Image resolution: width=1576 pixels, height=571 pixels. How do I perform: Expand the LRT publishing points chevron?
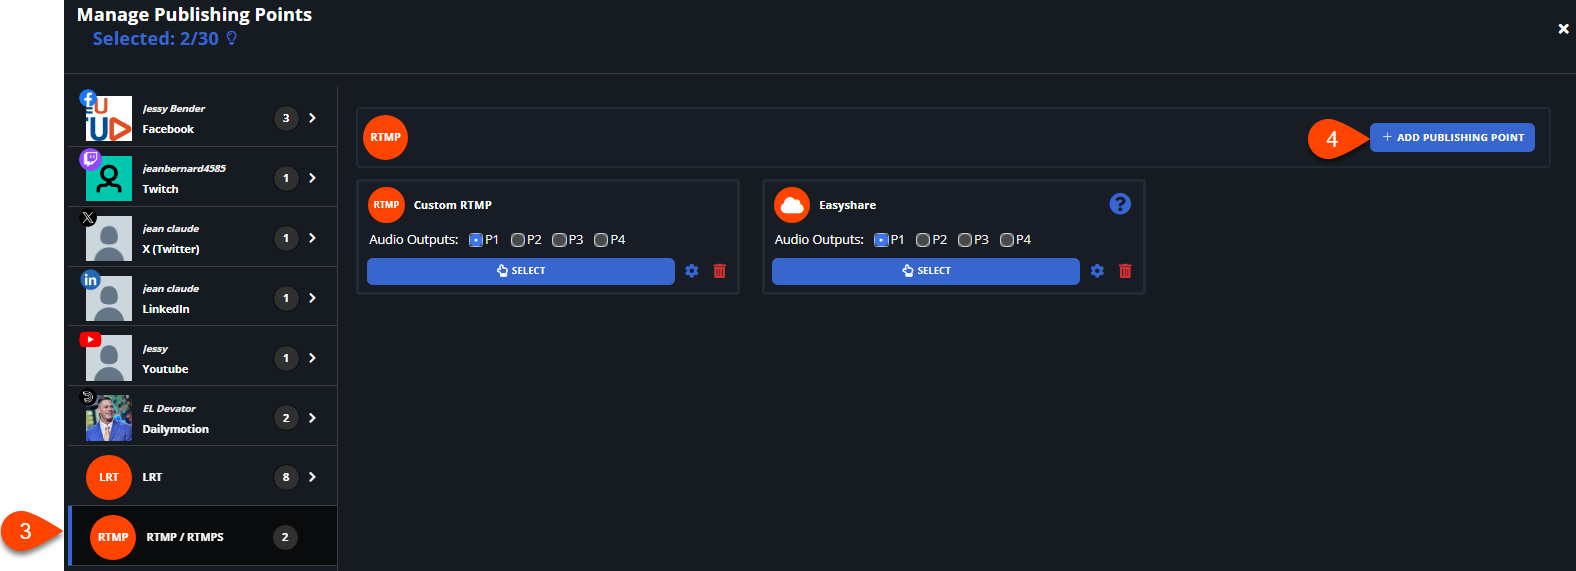(x=313, y=477)
